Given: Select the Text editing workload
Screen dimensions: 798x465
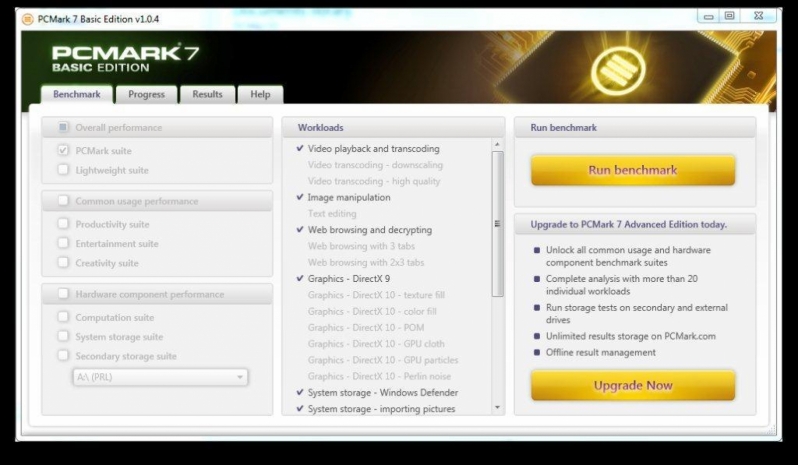Looking at the screenshot, I should 332,214.
